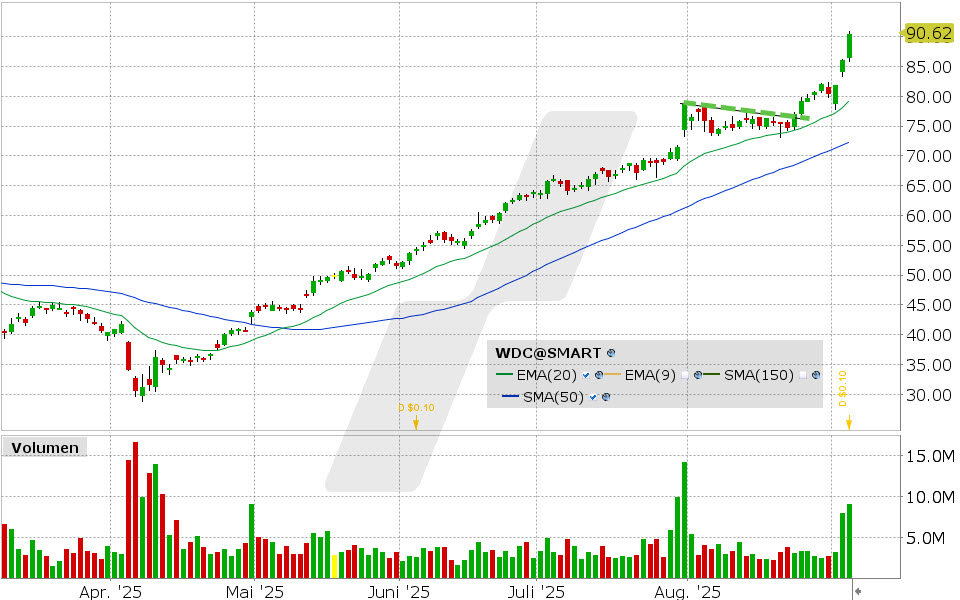Click the EMA(9) legend label

650,375
